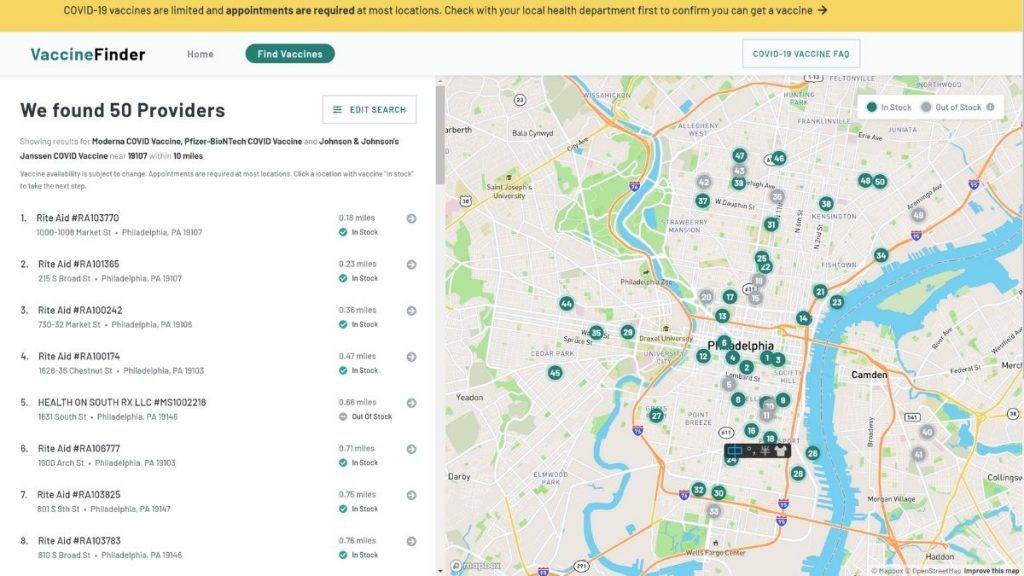Click the Mapbox logo on the map
Viewport: 1024px width, 576px height.
click(x=475, y=566)
